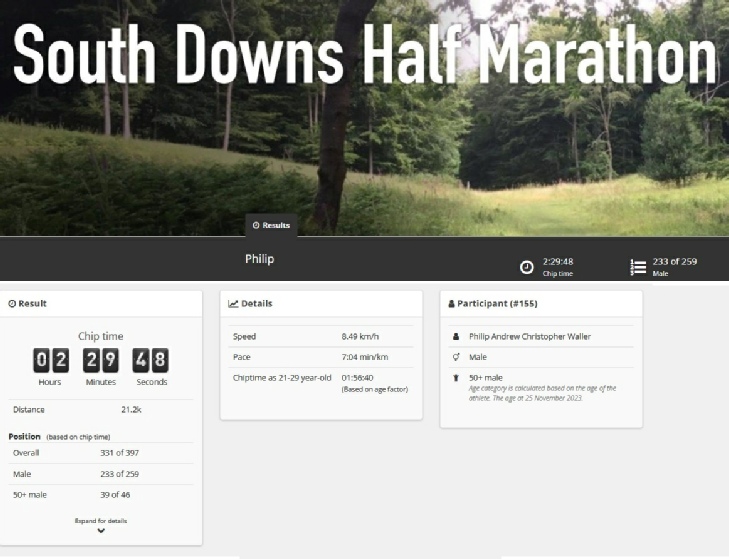Click the chart icon beside Details heading

(233, 303)
